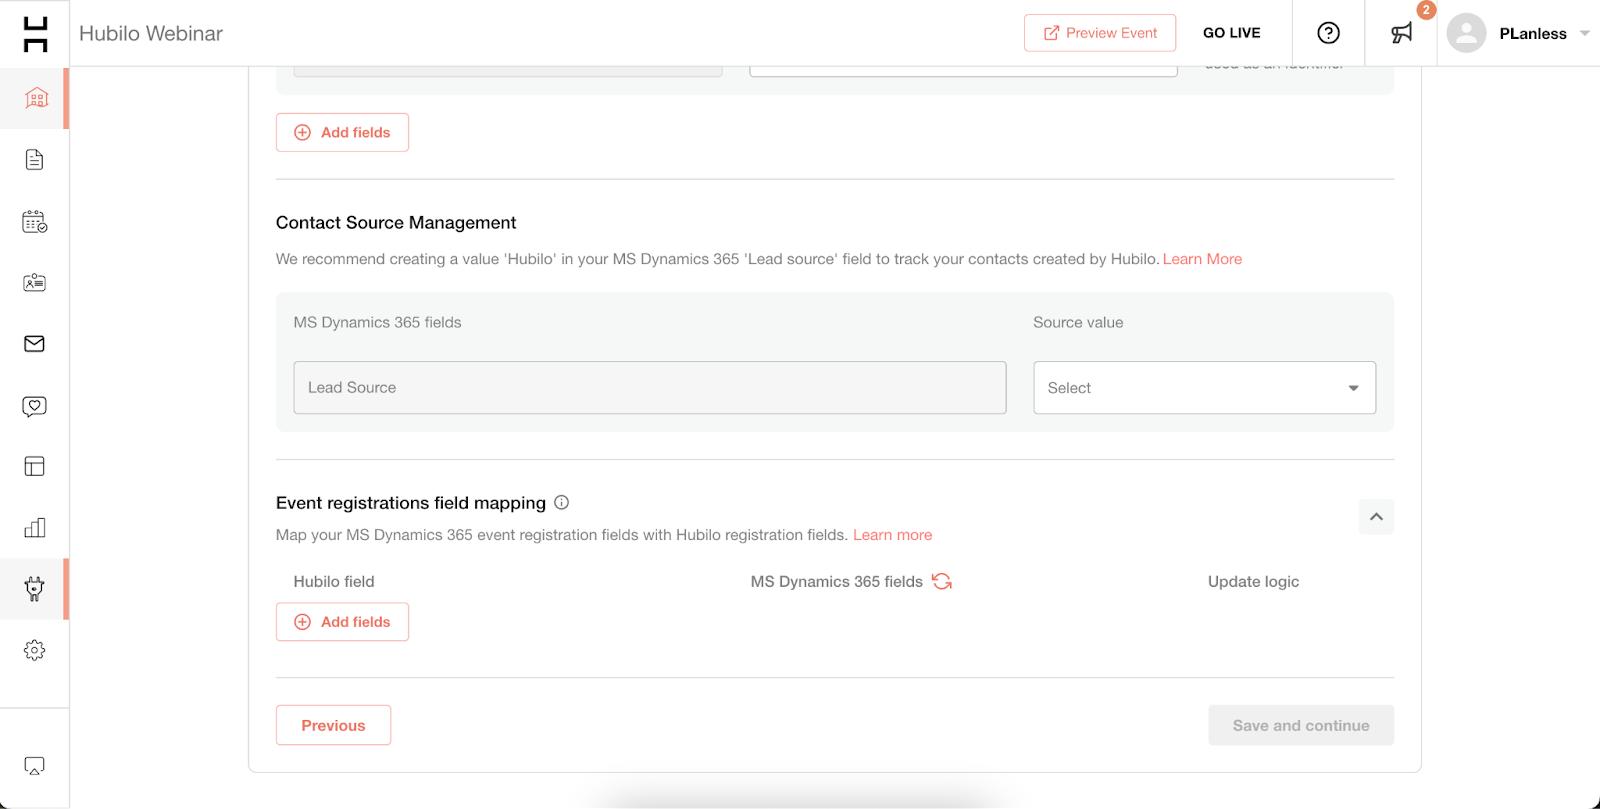1600x809 pixels.
Task: Open the plug integrations sidebar icon
Action: coord(34,589)
